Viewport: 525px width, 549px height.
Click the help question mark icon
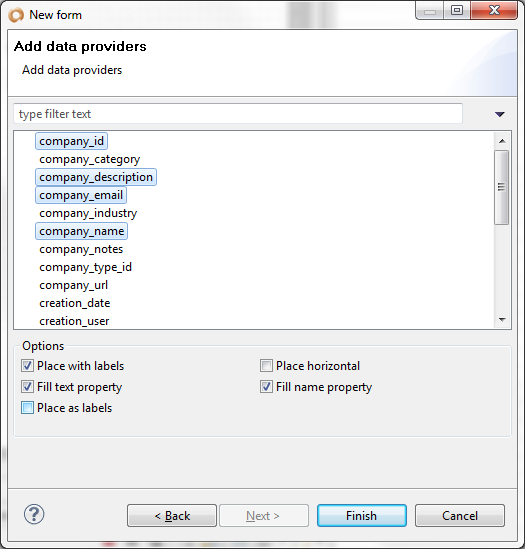point(34,514)
